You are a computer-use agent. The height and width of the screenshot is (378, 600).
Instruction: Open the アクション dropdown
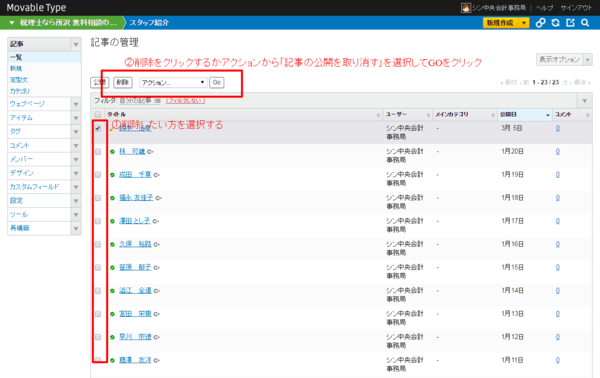coord(173,83)
